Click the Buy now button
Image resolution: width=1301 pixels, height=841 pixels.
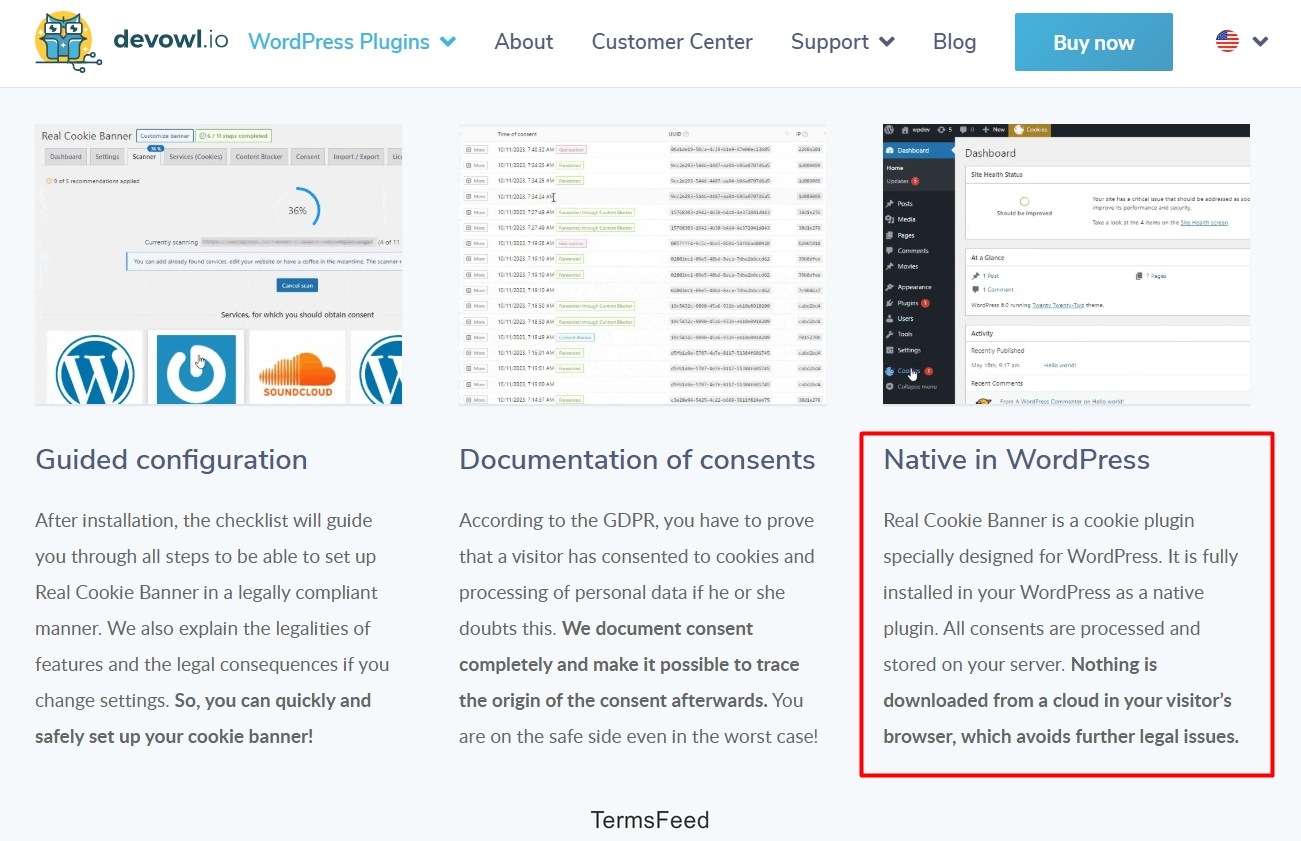(1094, 42)
